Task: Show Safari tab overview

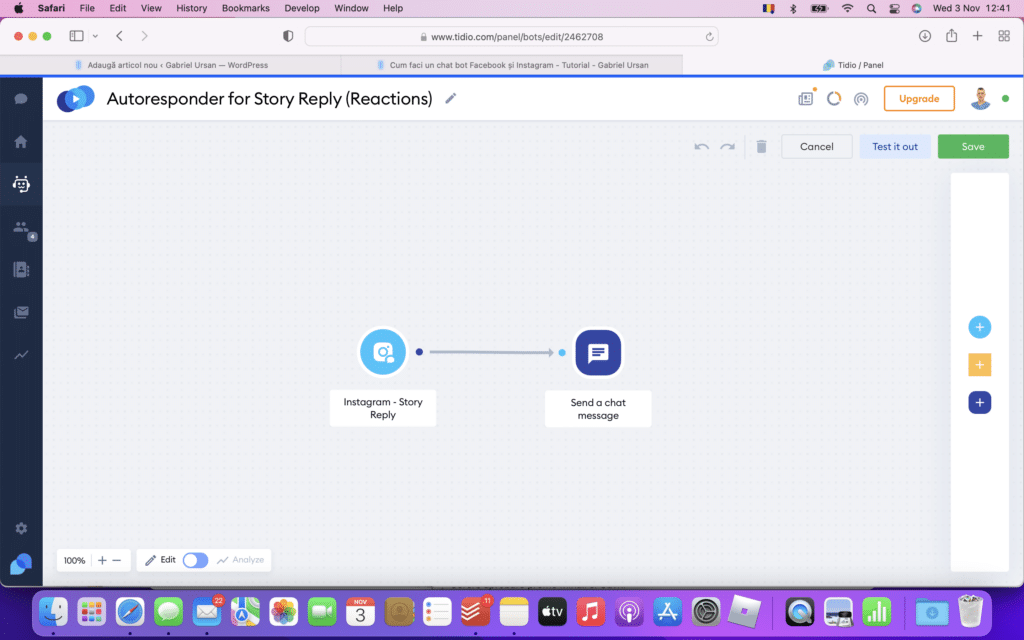Action: click(x=1004, y=36)
